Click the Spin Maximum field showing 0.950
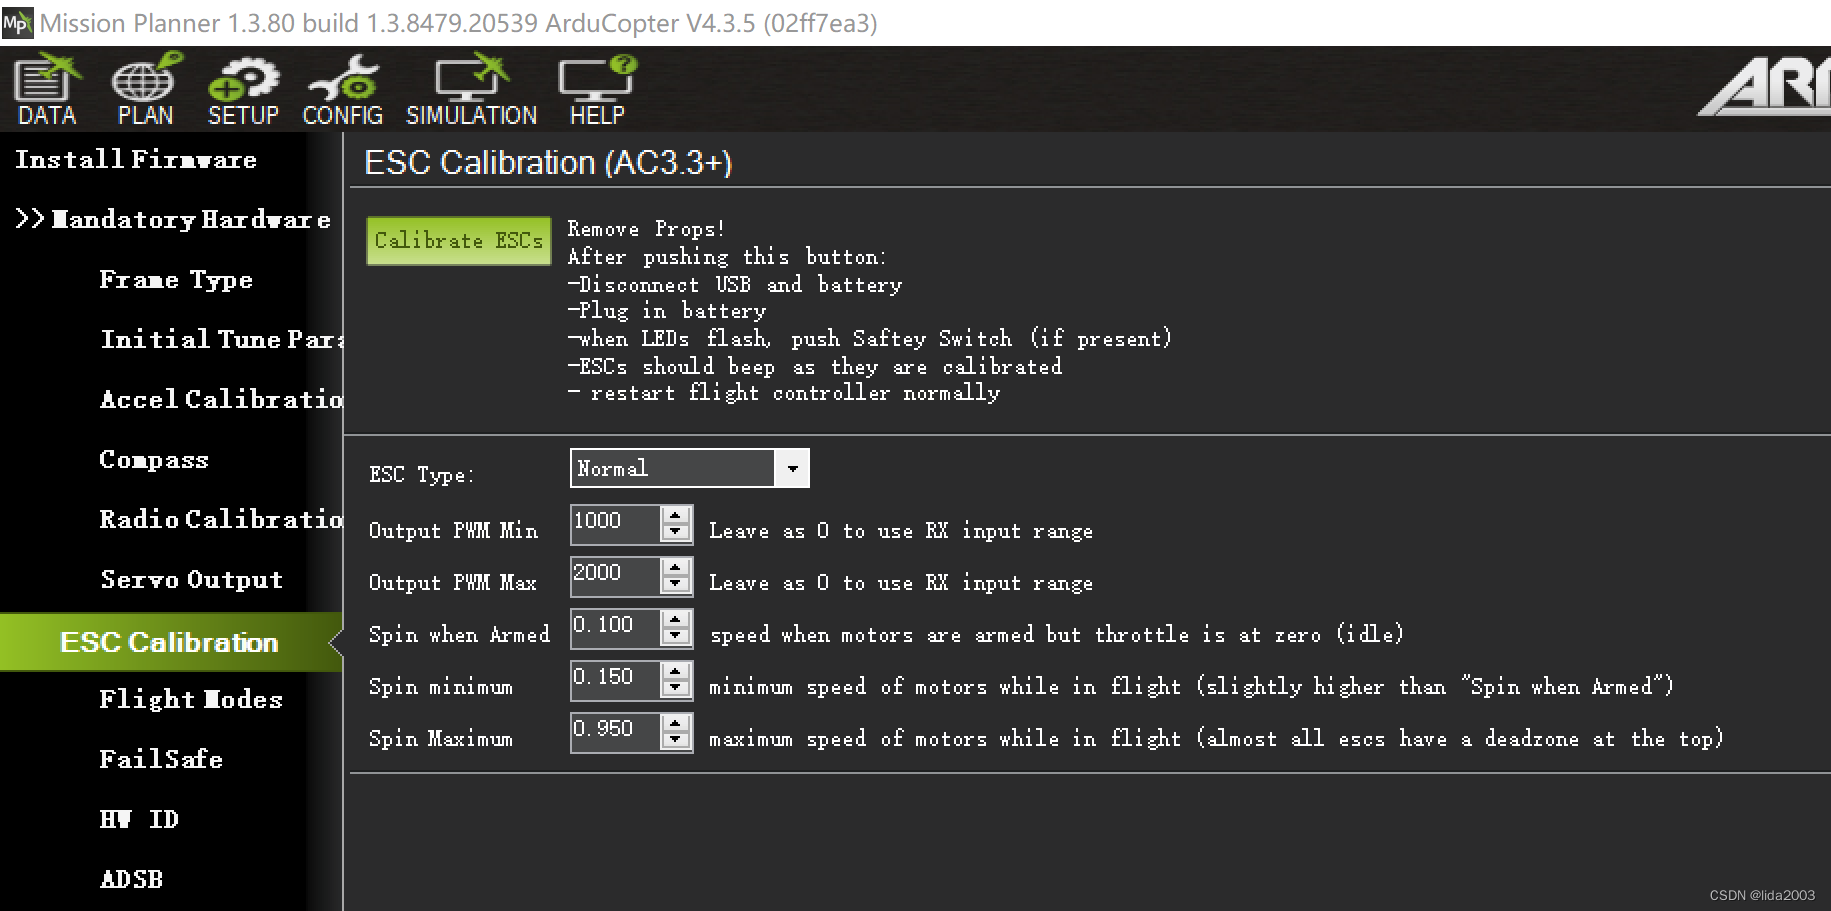Viewport: 1831px width, 911px height. point(615,731)
